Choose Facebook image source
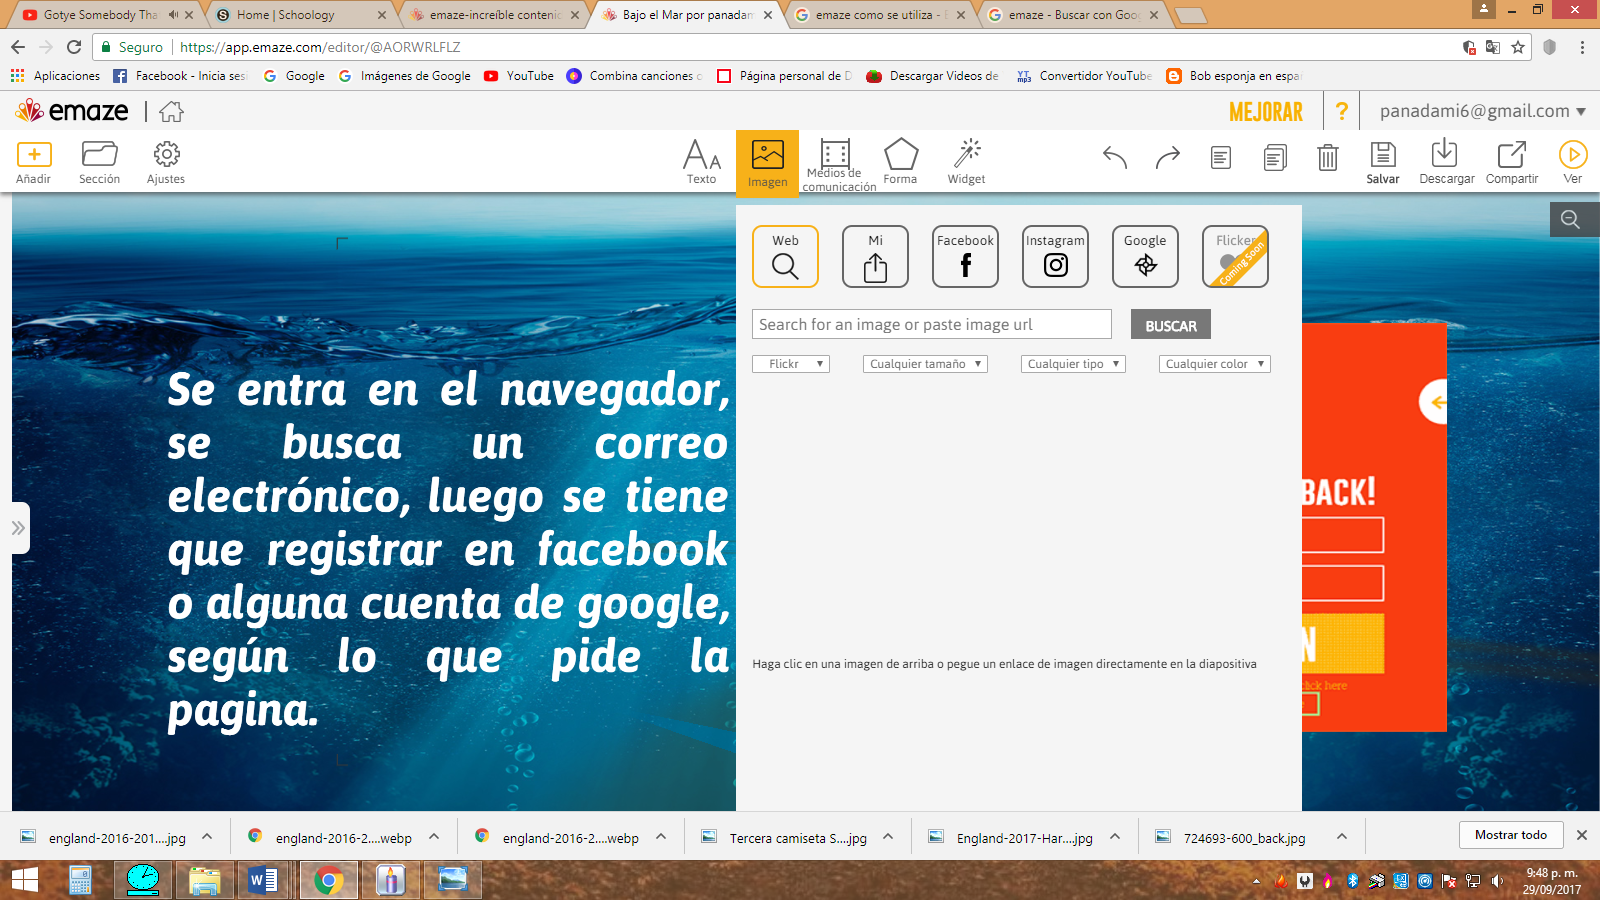Screen dimensions: 1600x900 click(965, 256)
